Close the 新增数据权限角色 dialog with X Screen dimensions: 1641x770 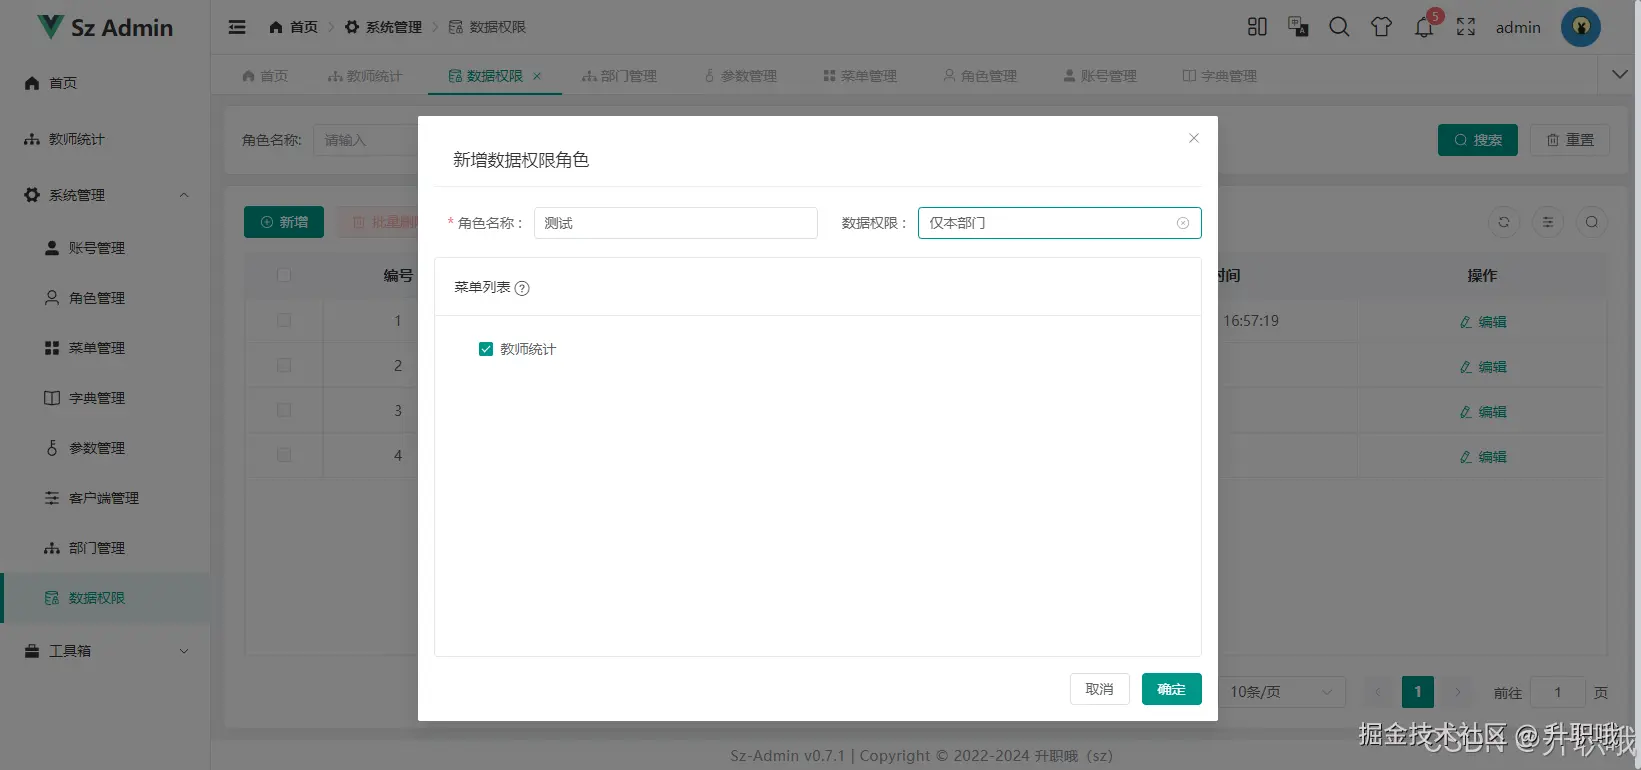coord(1193,138)
